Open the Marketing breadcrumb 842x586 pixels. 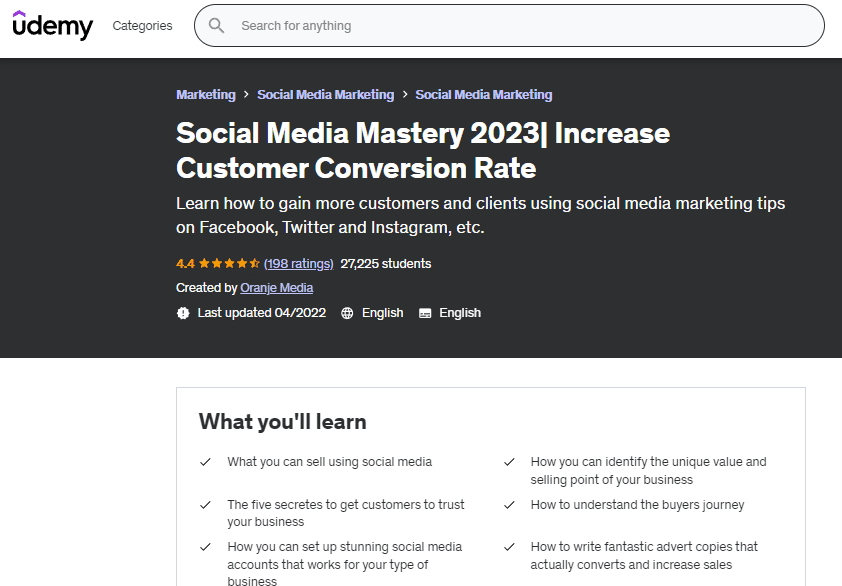(x=206, y=95)
